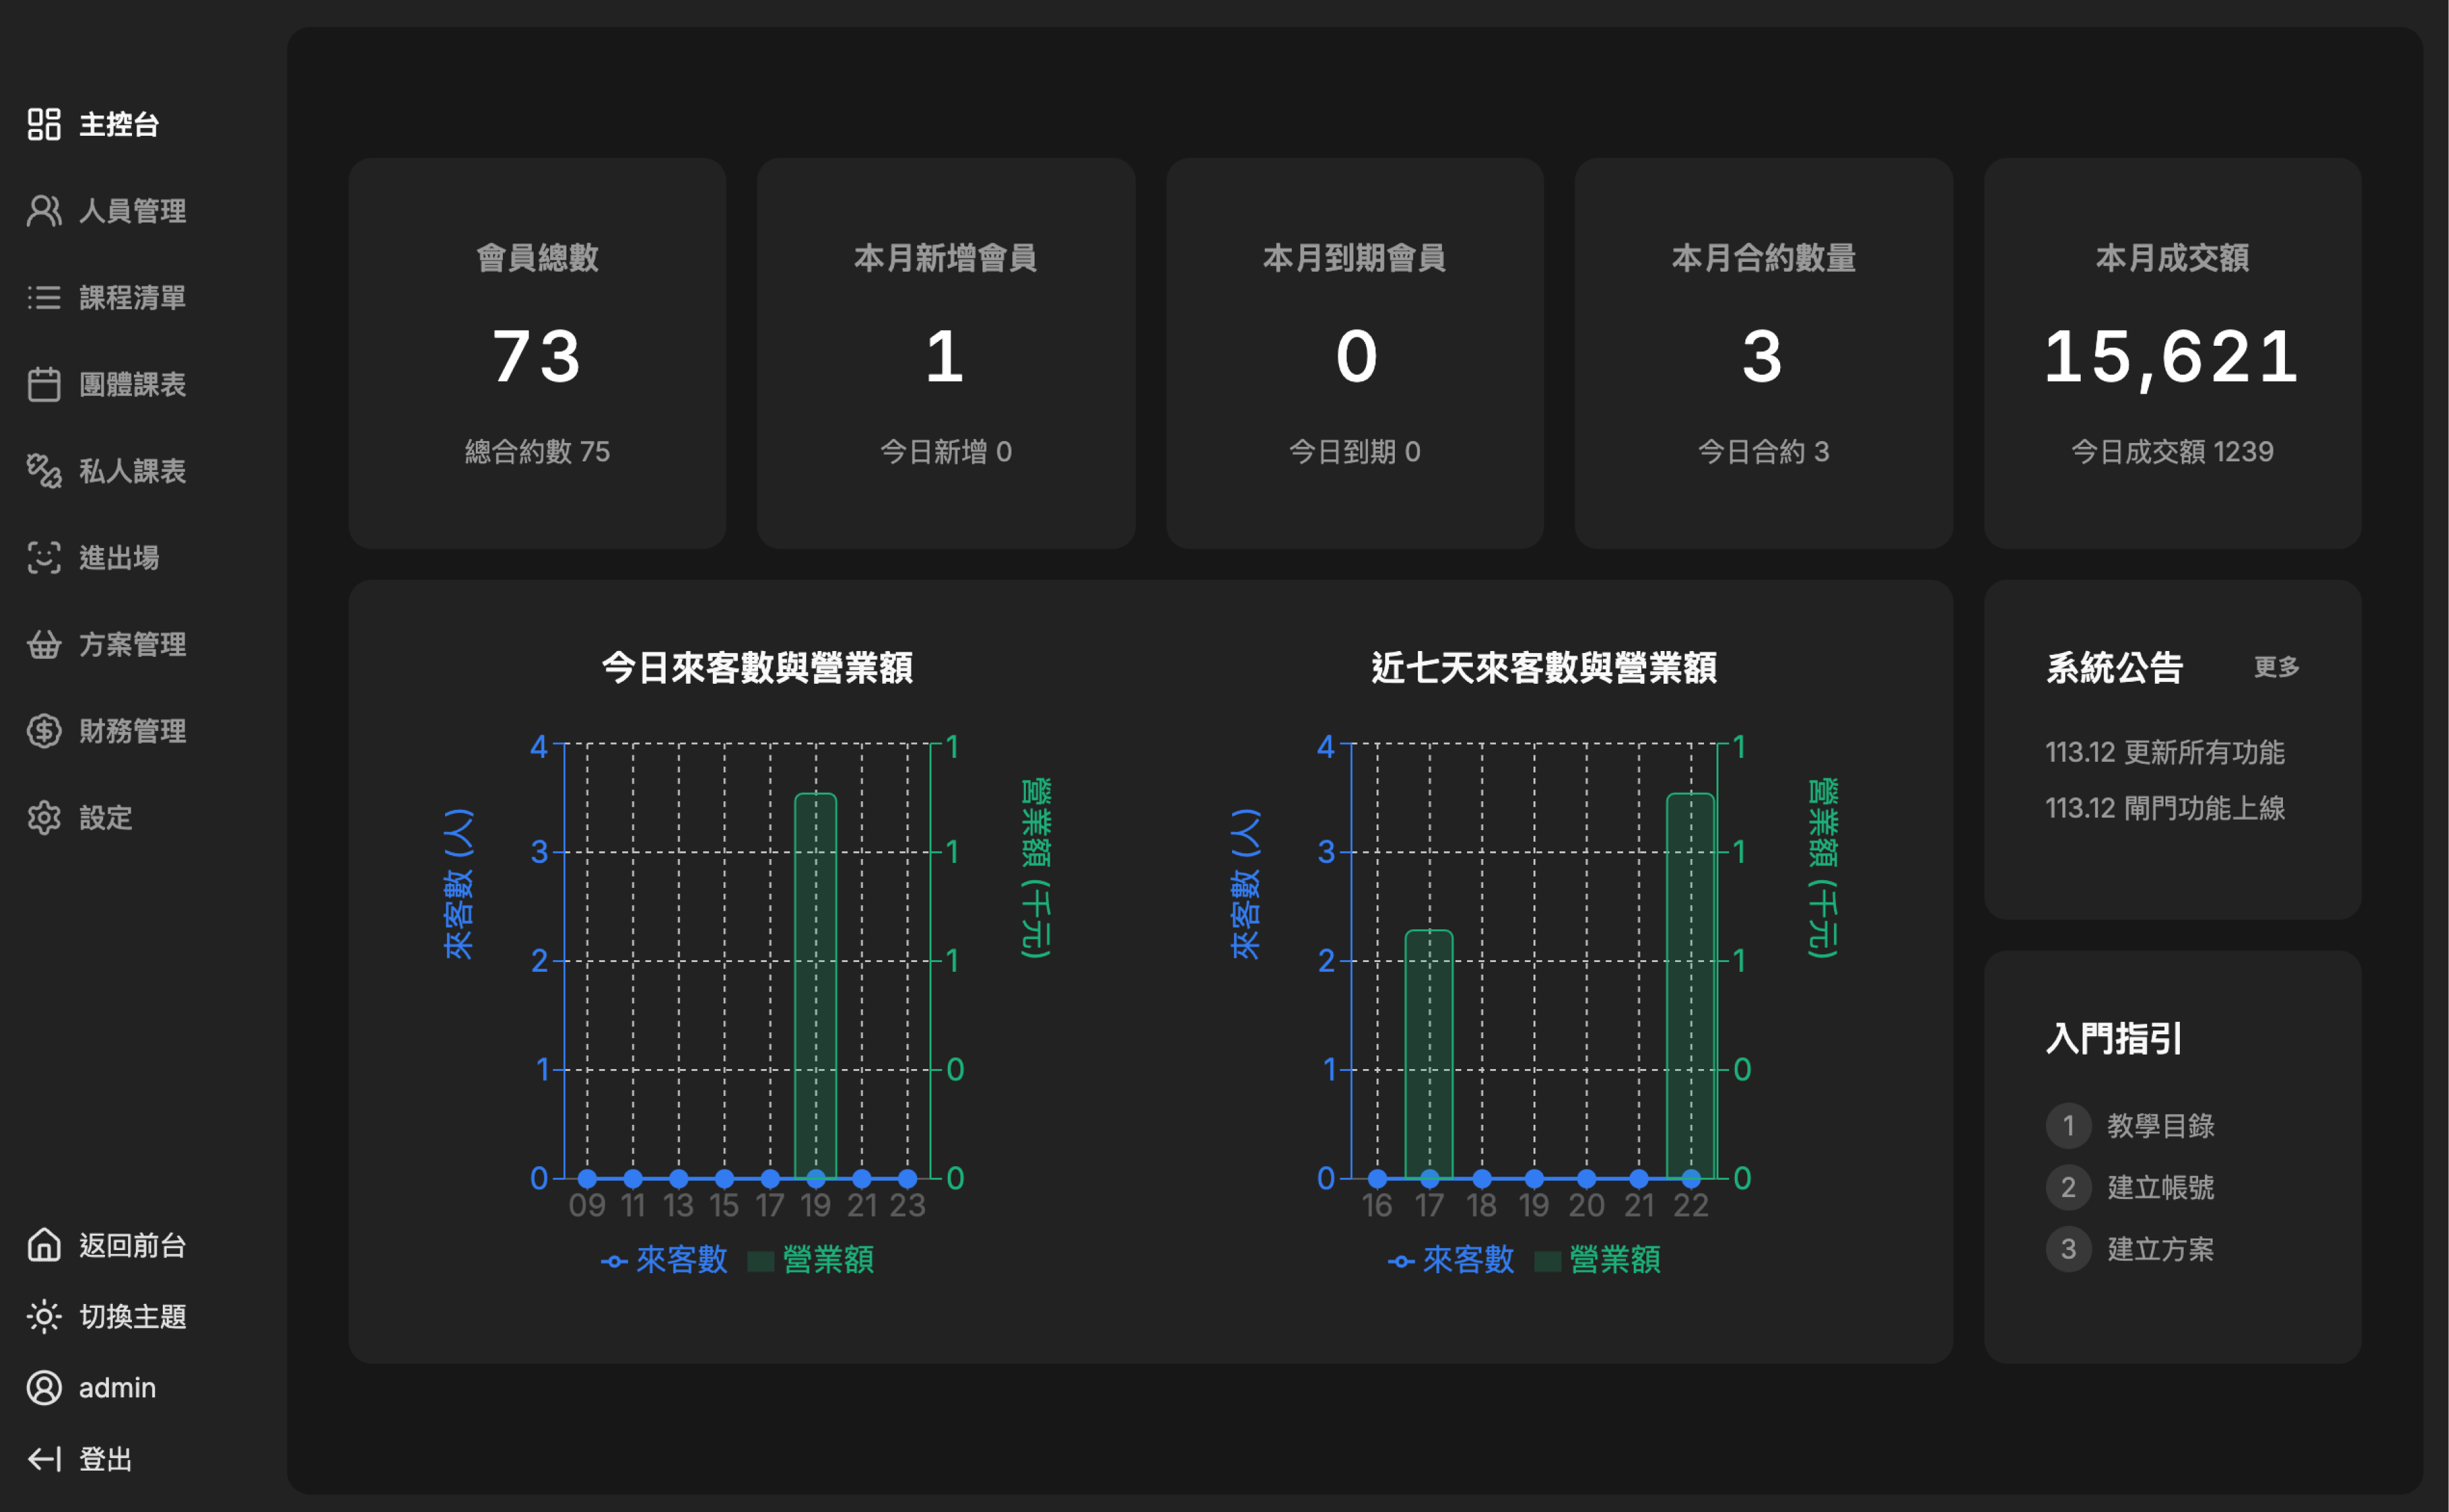Click the 本月到期會員 card

[1355, 353]
